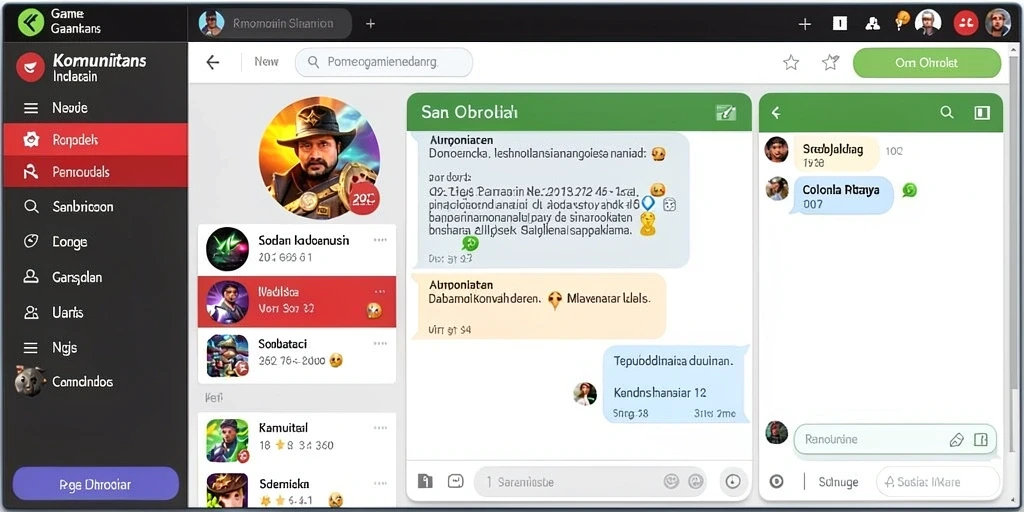Click the first emoji icon in the Saramiasbe field
Viewport: 1024px width, 512px height.
pyautogui.click(x=671, y=481)
